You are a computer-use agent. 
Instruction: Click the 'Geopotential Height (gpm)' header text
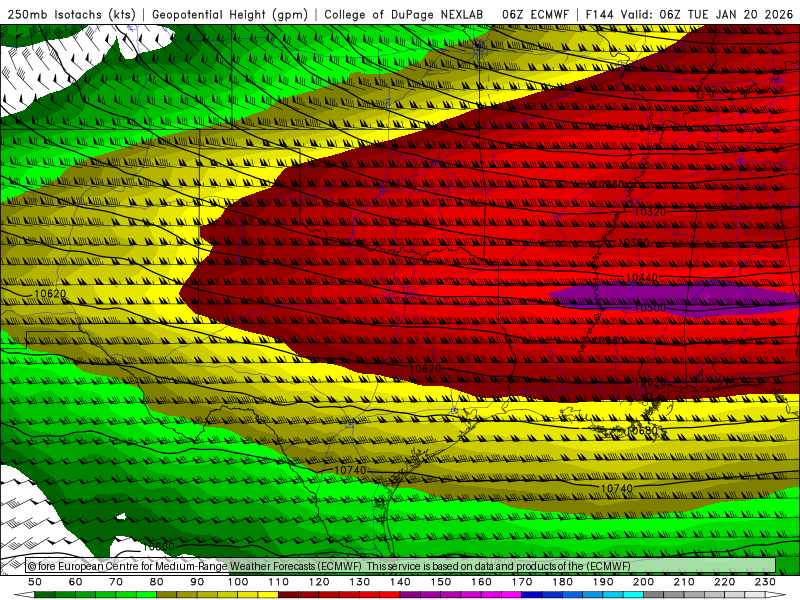pyautogui.click(x=230, y=14)
